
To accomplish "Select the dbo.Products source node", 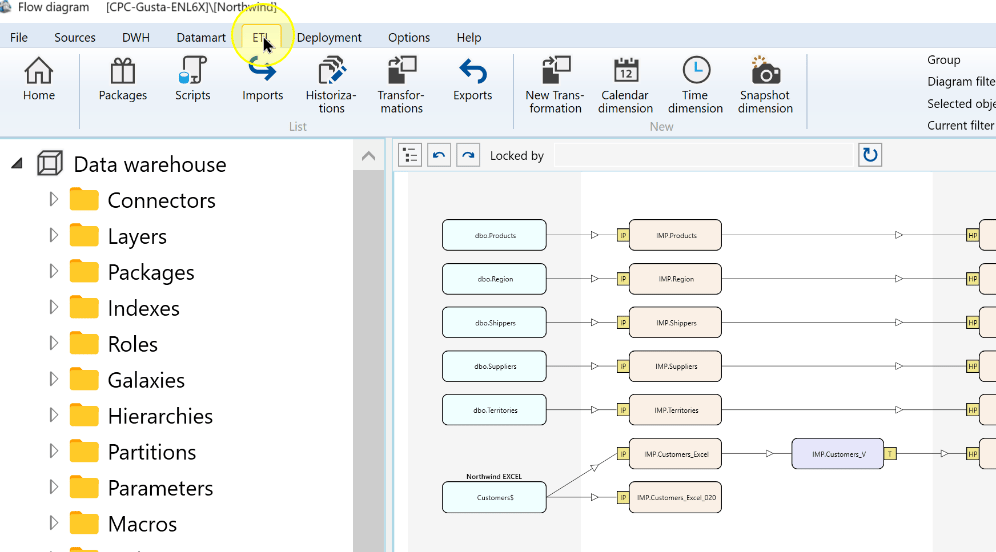I will tap(494, 235).
